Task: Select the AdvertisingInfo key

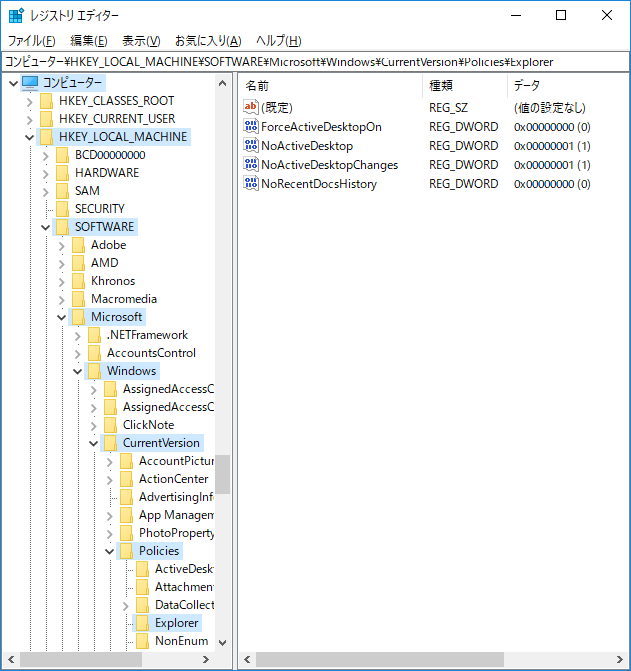Action: [176, 497]
